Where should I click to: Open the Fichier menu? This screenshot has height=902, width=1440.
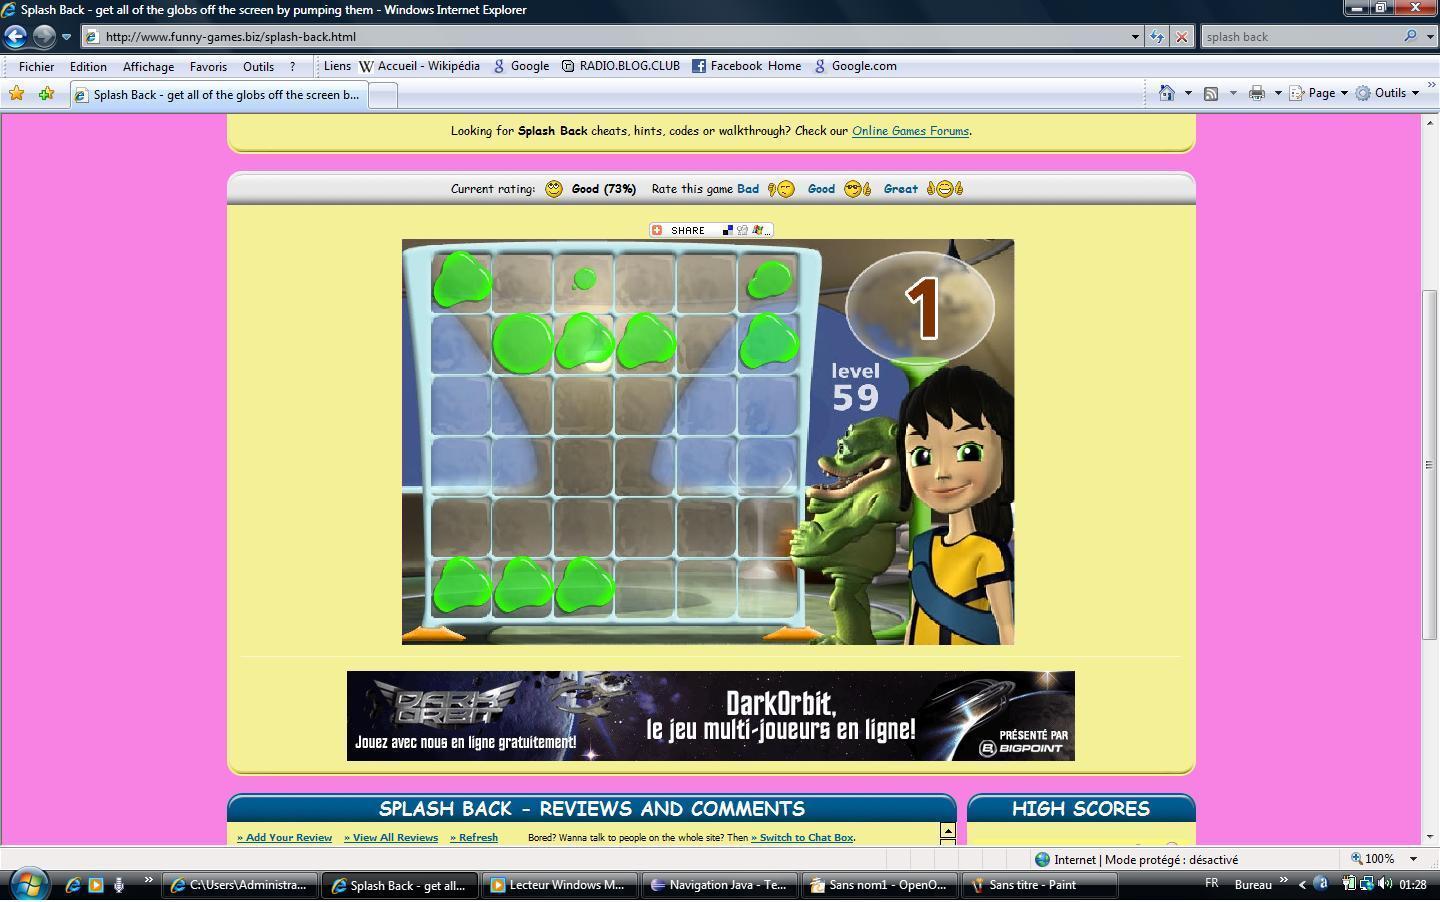point(36,67)
